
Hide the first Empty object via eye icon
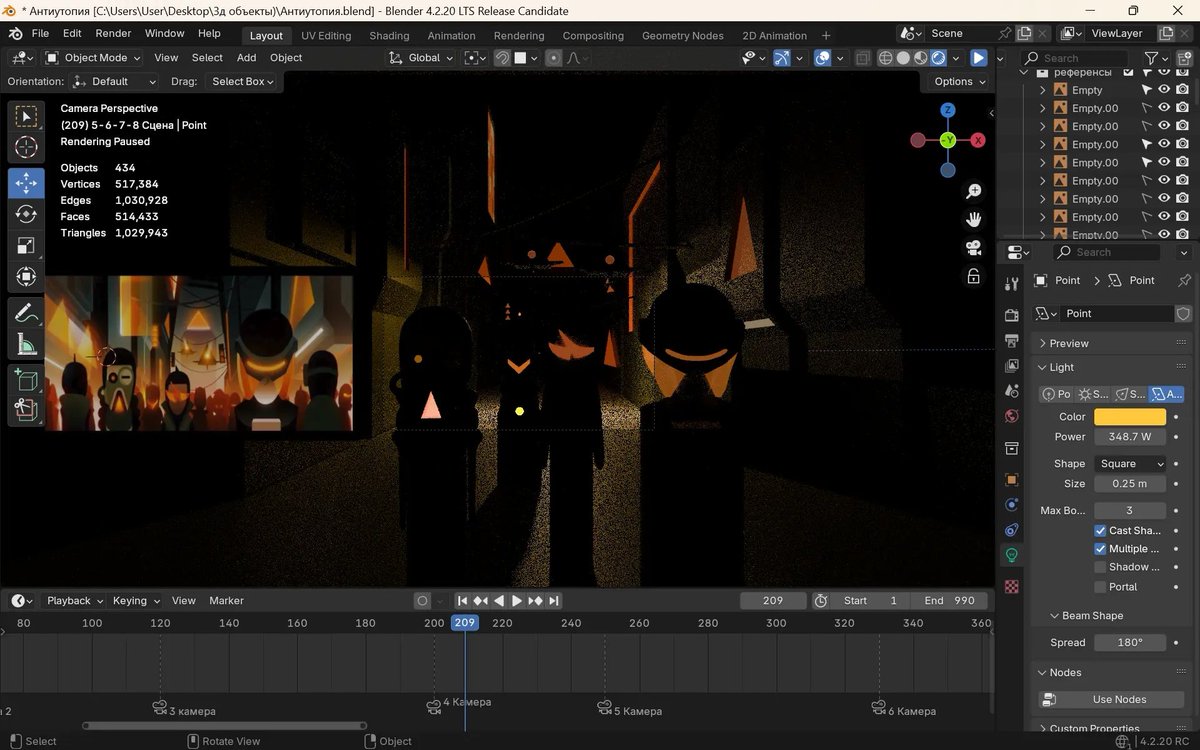1164,90
